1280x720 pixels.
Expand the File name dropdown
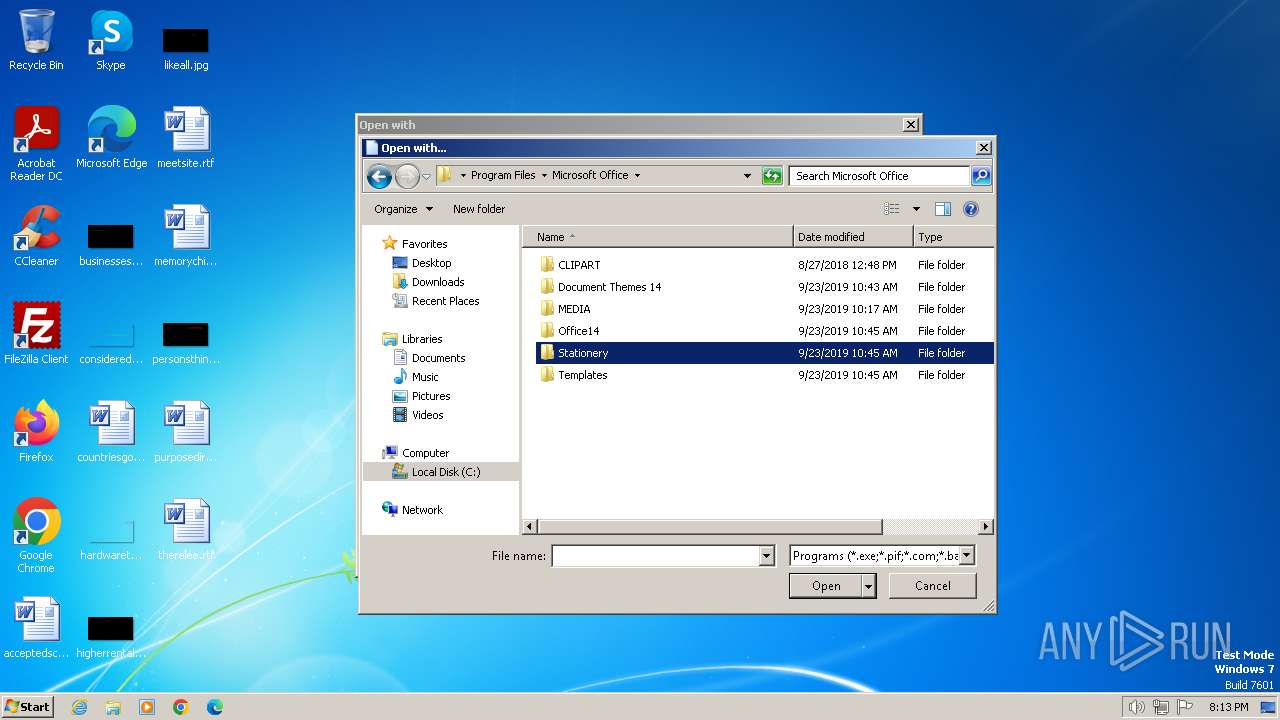coord(767,556)
